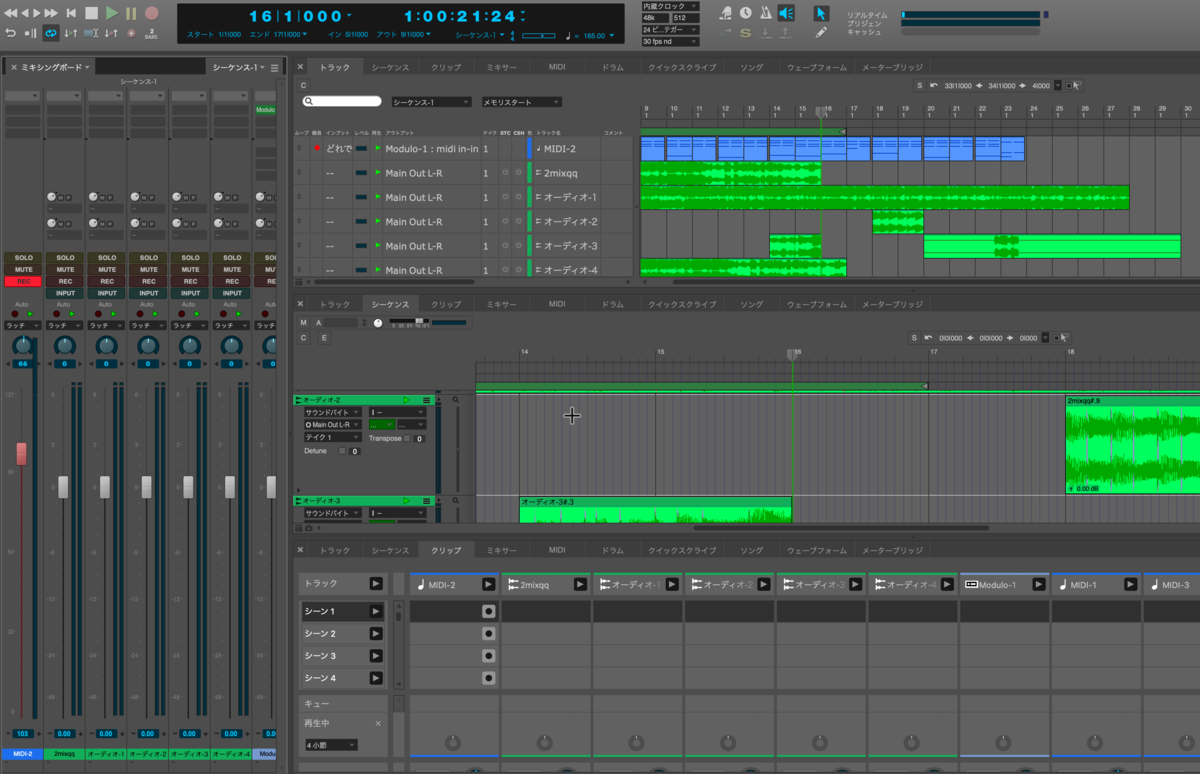The image size is (1200, 774).
Task: Open クイックスクライブ tab in top panel
Action: (x=682, y=67)
